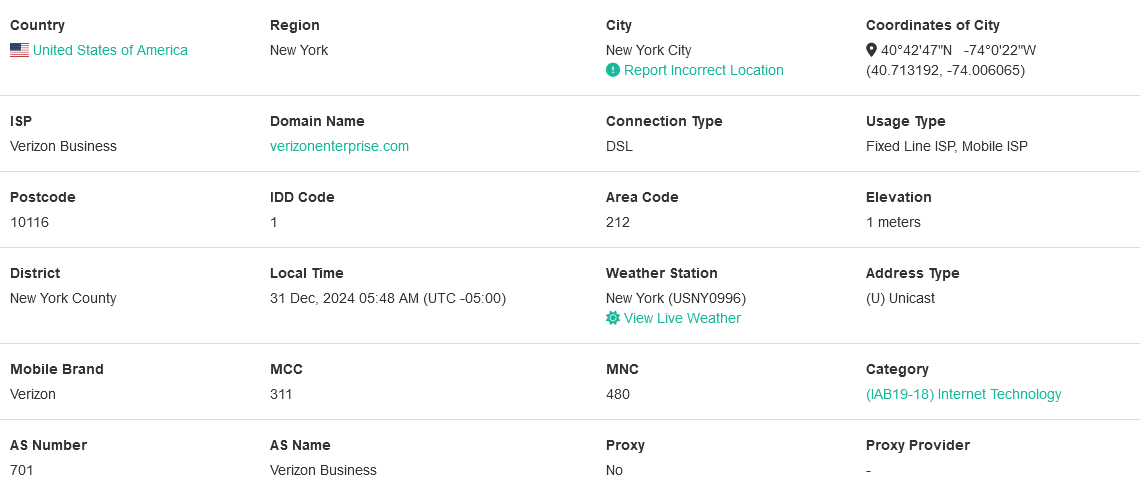Open the View Live Weather link
Viewport: 1140px width, 494px height.
pyautogui.click(x=682, y=318)
